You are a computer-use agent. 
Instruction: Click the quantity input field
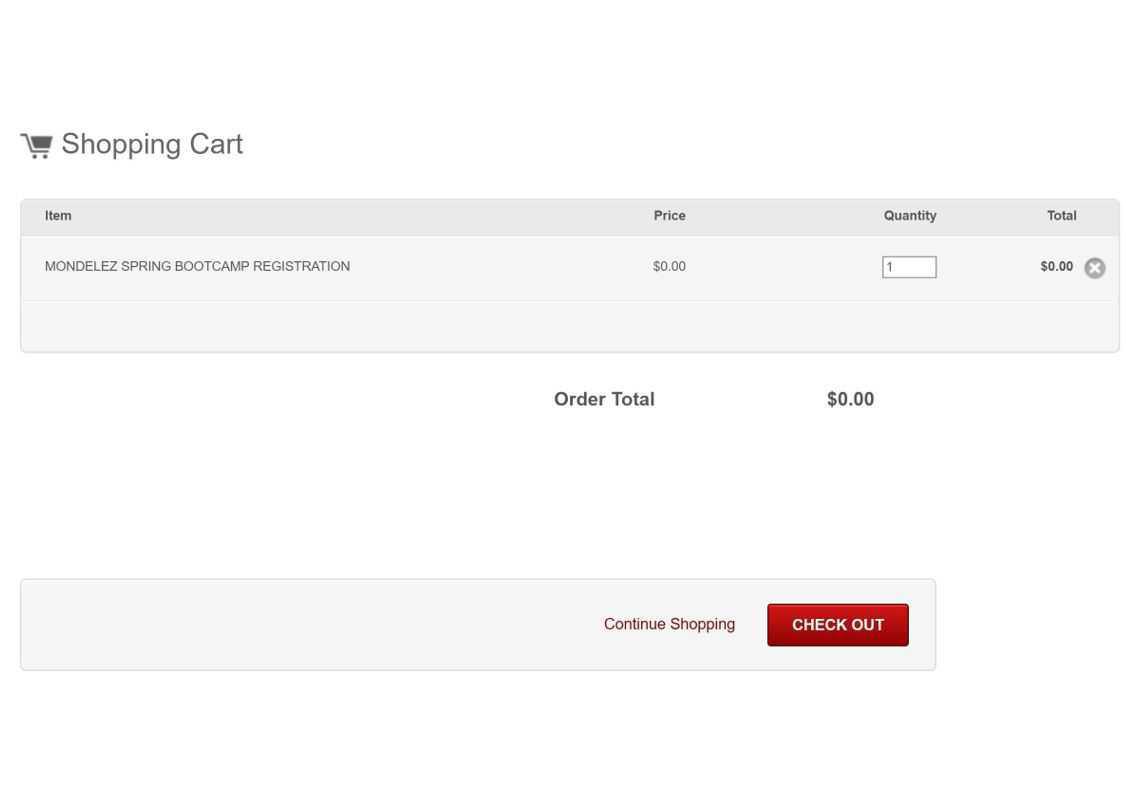[909, 267]
